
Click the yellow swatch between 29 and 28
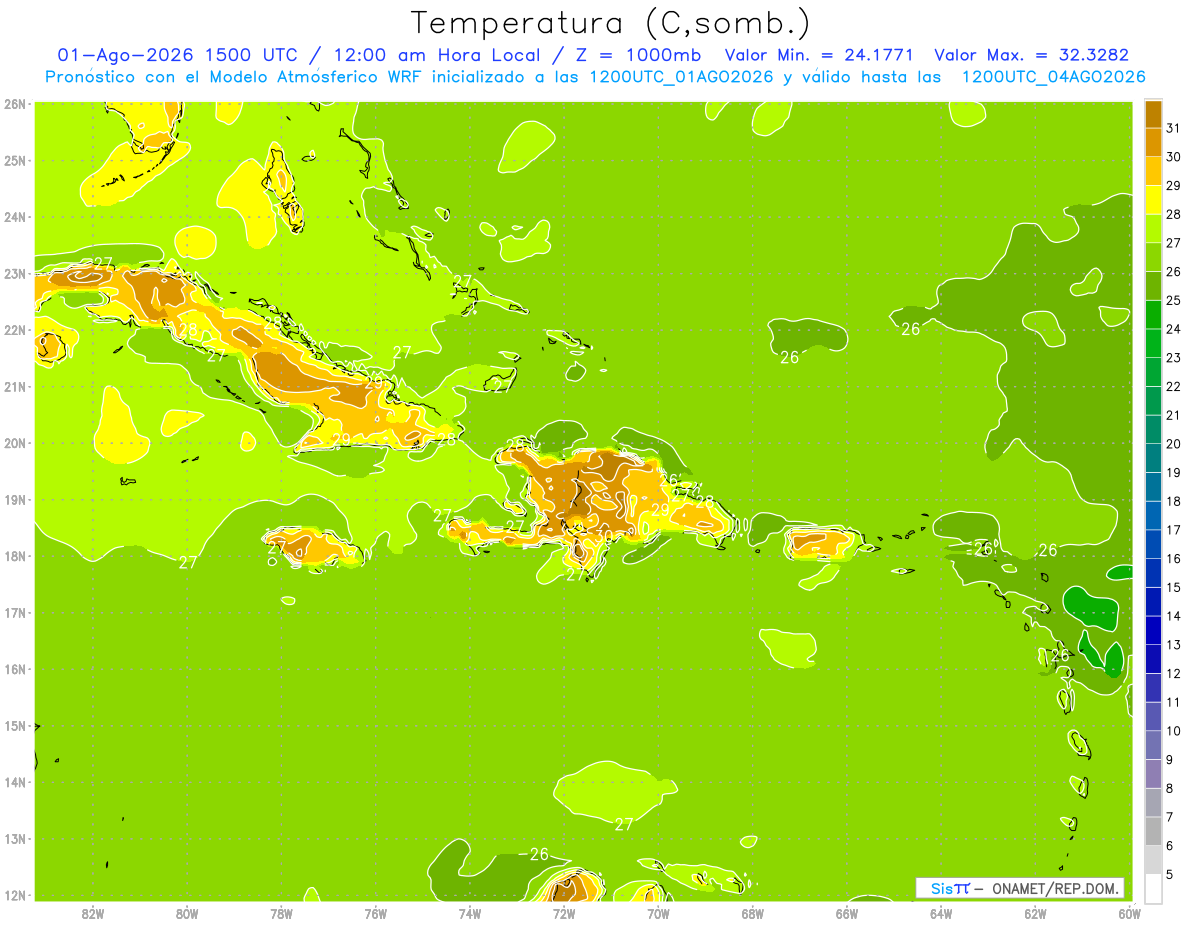pos(1153,199)
